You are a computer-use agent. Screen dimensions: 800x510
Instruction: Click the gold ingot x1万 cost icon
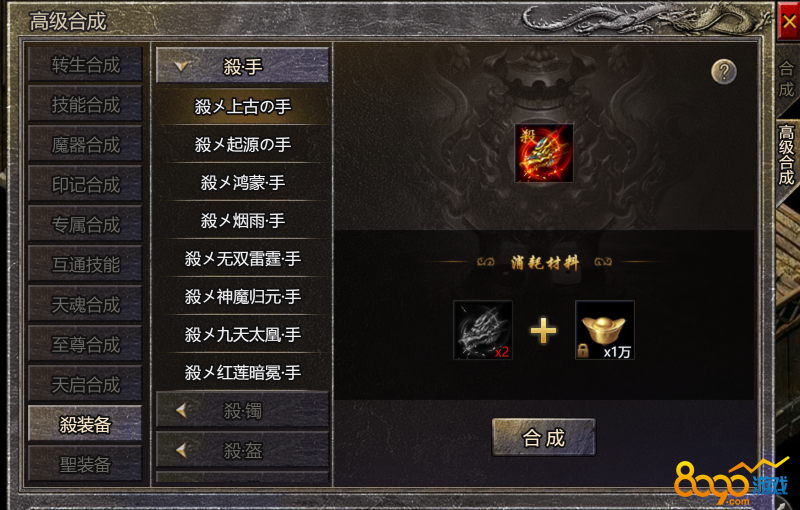click(x=605, y=330)
